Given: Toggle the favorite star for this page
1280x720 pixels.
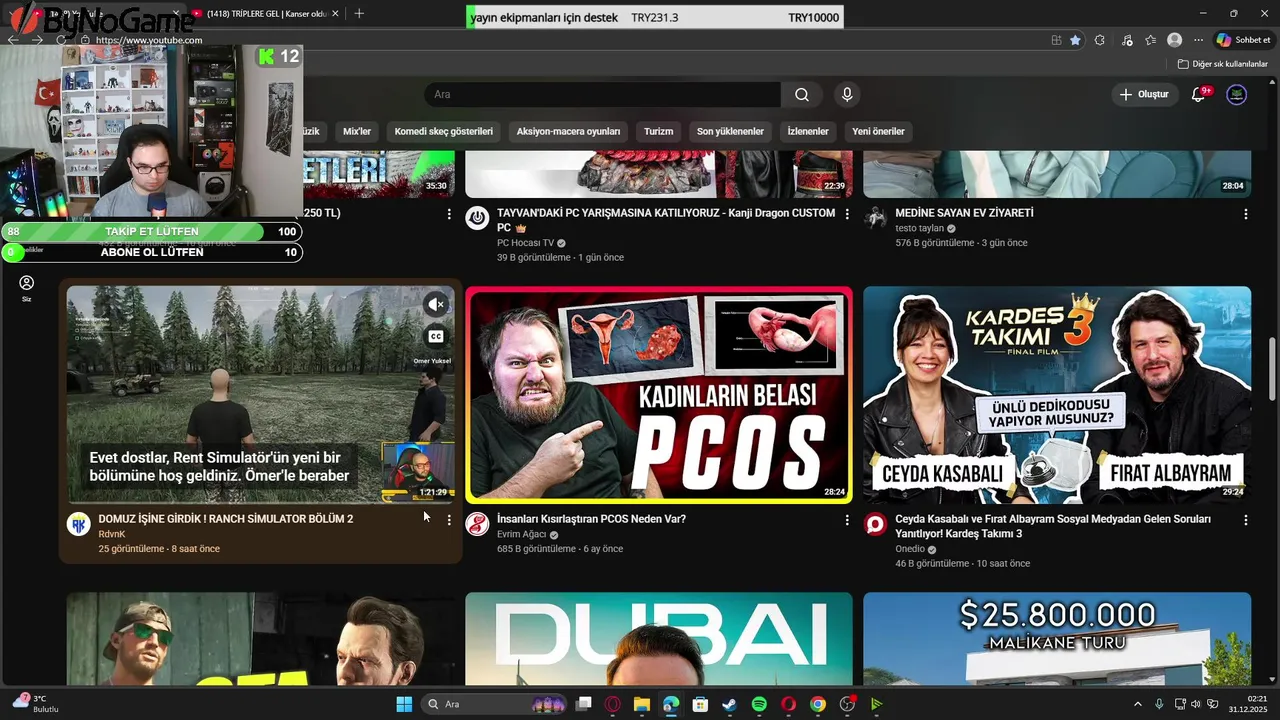Looking at the screenshot, I should click(1075, 40).
